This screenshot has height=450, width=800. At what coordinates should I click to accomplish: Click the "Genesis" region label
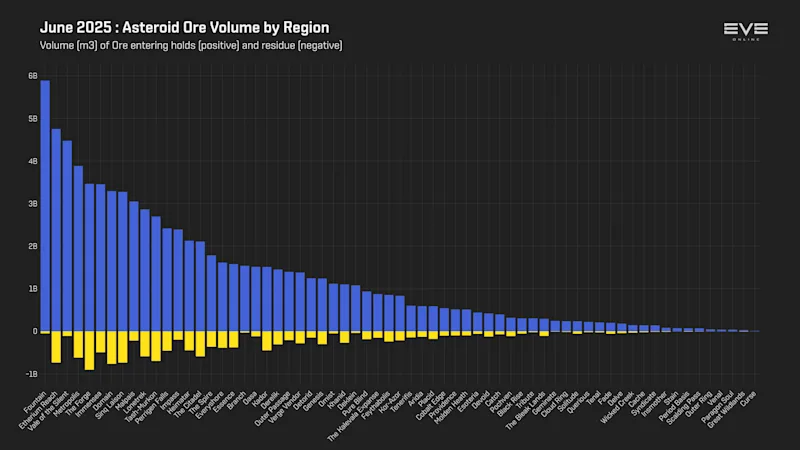click(x=314, y=402)
